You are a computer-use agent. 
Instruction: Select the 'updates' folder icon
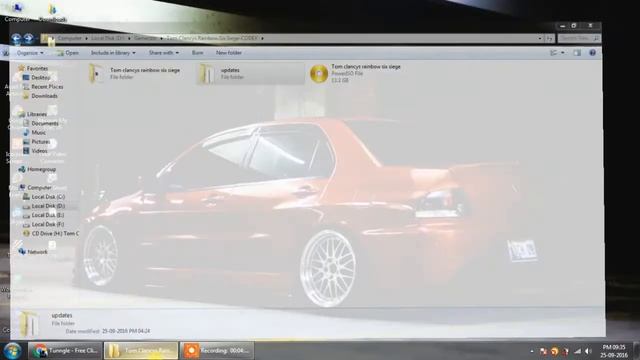tap(207, 74)
